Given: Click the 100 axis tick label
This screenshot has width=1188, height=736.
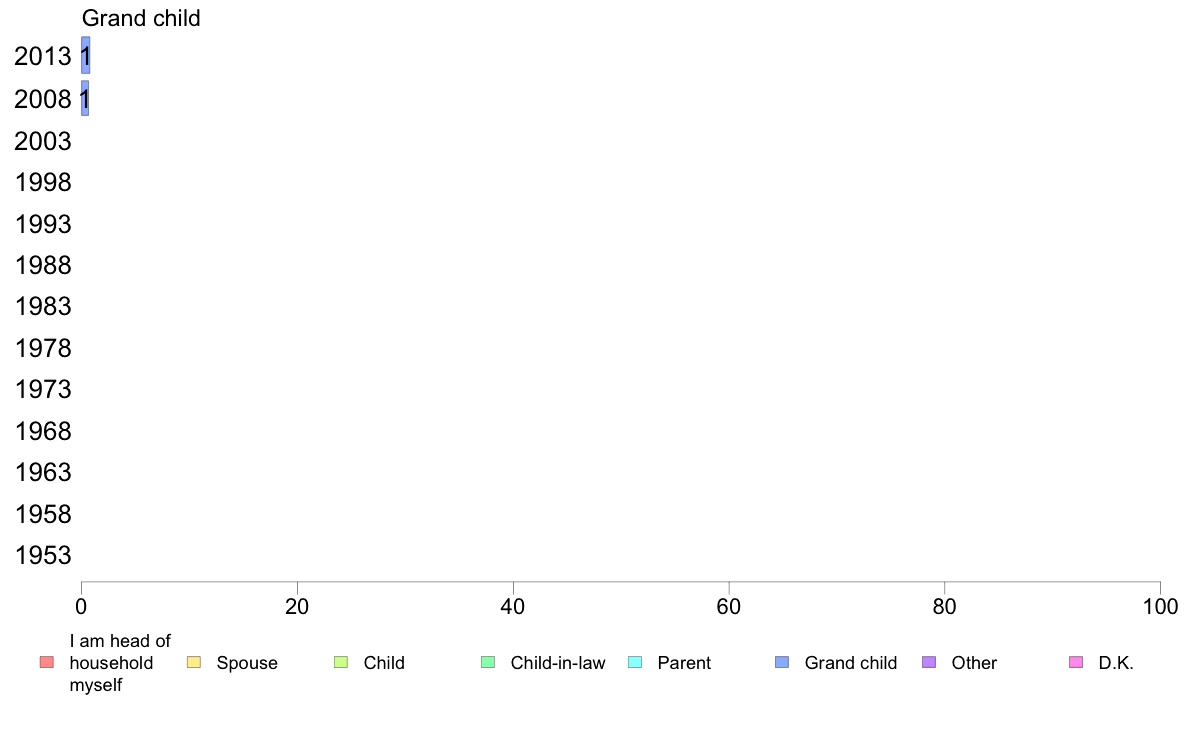Looking at the screenshot, I should click(x=1160, y=606).
